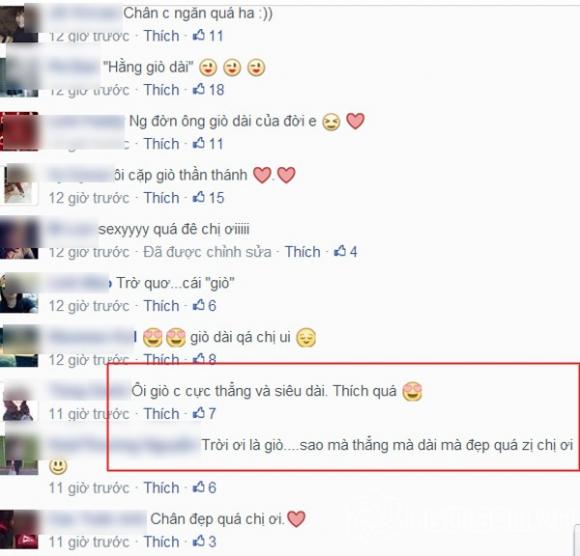580x556 pixels.
Task: Open avatar of 'Ng đờn ông giò dài' commenter
Action: click(x=19, y=131)
